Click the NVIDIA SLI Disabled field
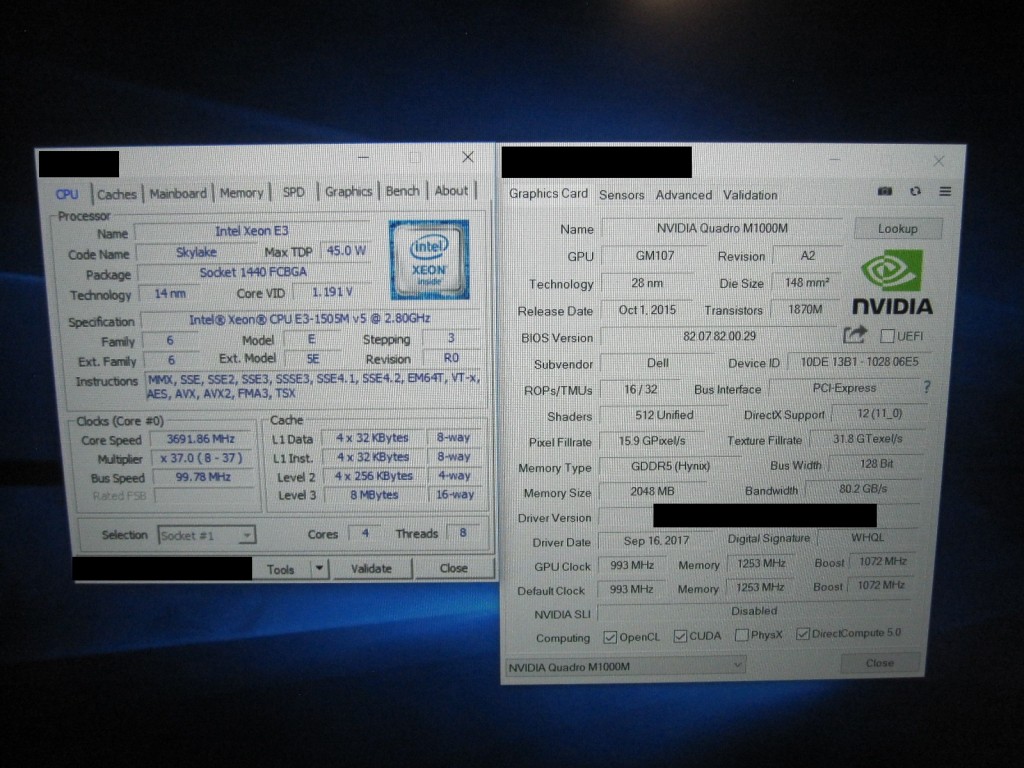The height and width of the screenshot is (768, 1024). click(754, 611)
